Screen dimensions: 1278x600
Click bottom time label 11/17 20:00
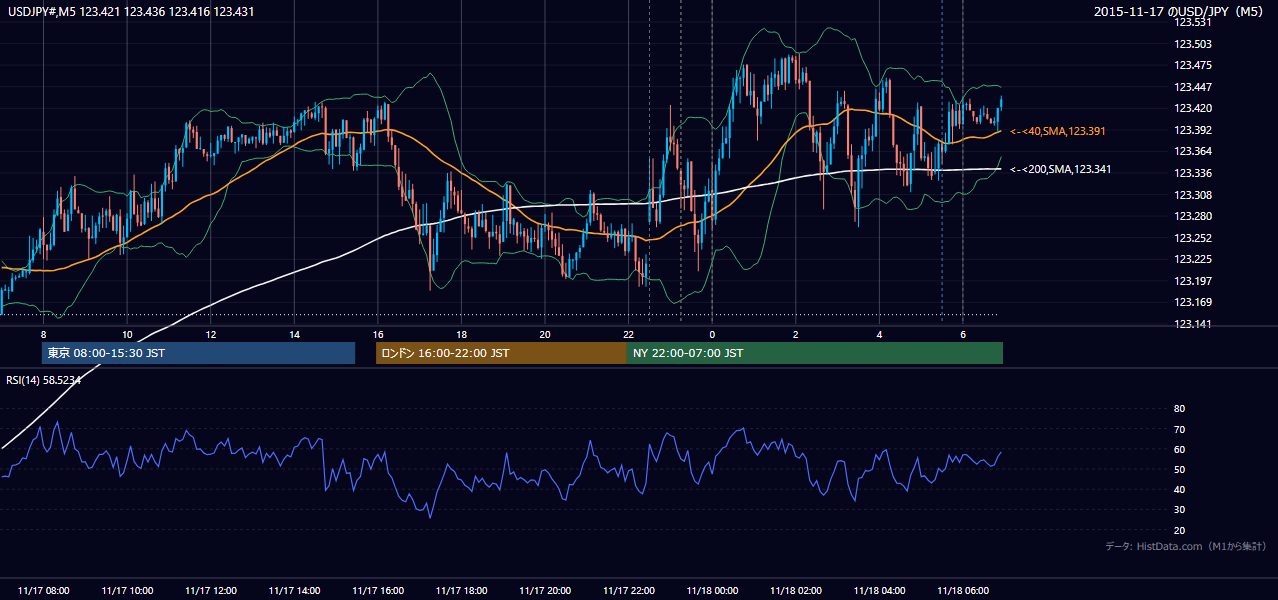click(545, 591)
